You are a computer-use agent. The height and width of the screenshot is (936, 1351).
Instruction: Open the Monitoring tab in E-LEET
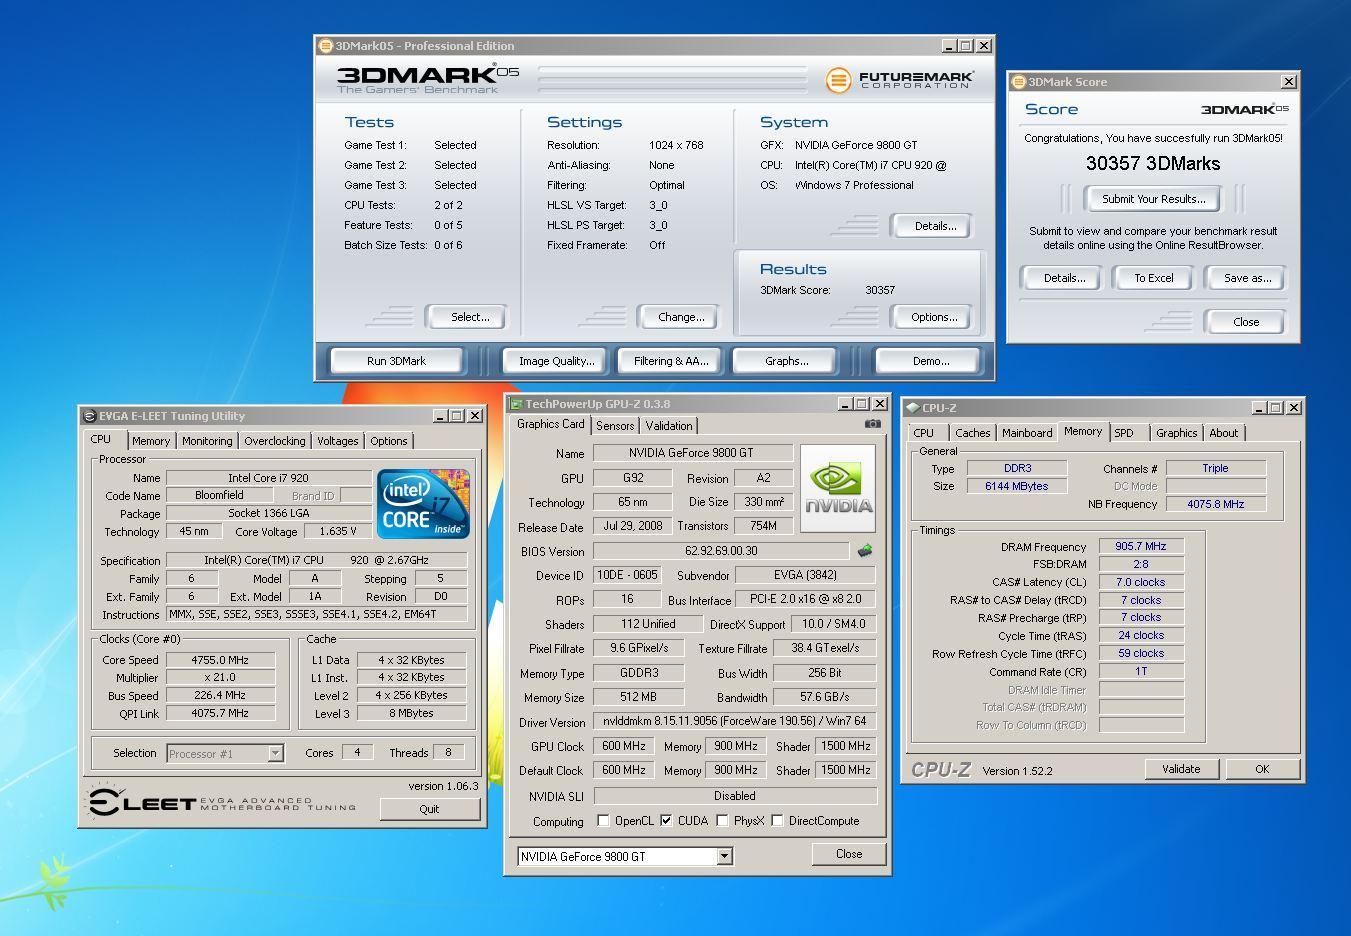(x=207, y=441)
